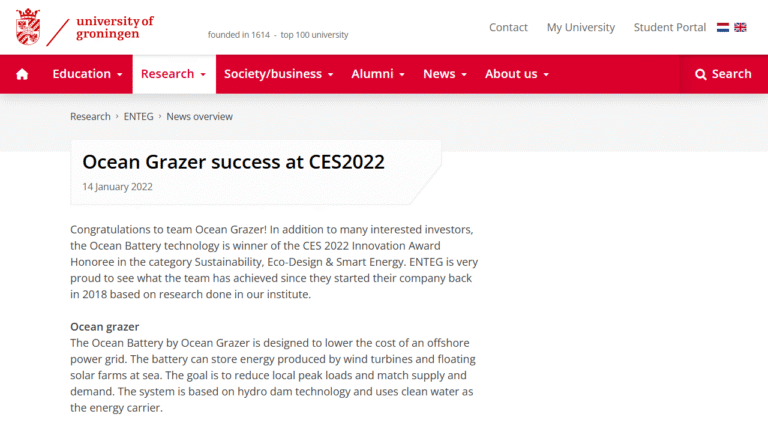
Task: Switch language with the Dutch flag icon
Action: [x=723, y=27]
